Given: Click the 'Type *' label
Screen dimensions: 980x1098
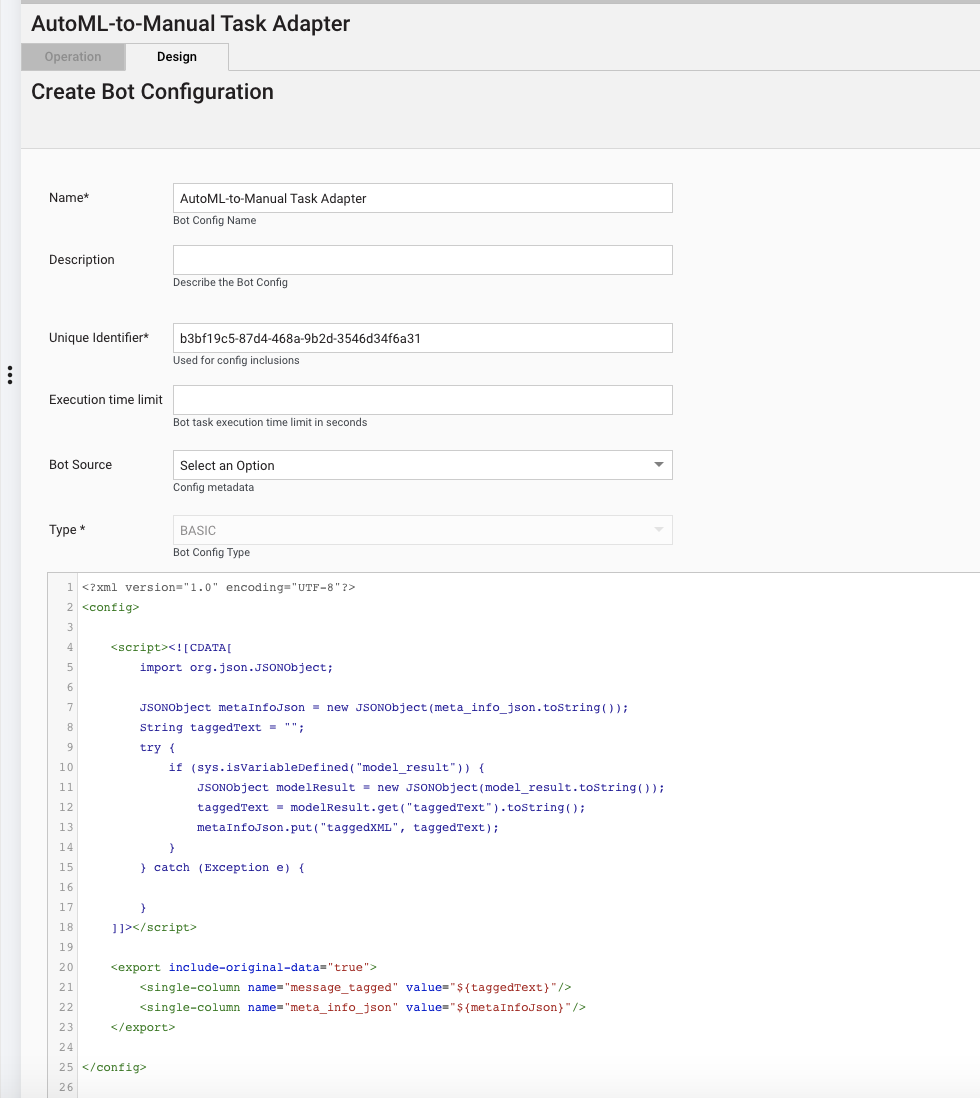Looking at the screenshot, I should (x=67, y=529).
